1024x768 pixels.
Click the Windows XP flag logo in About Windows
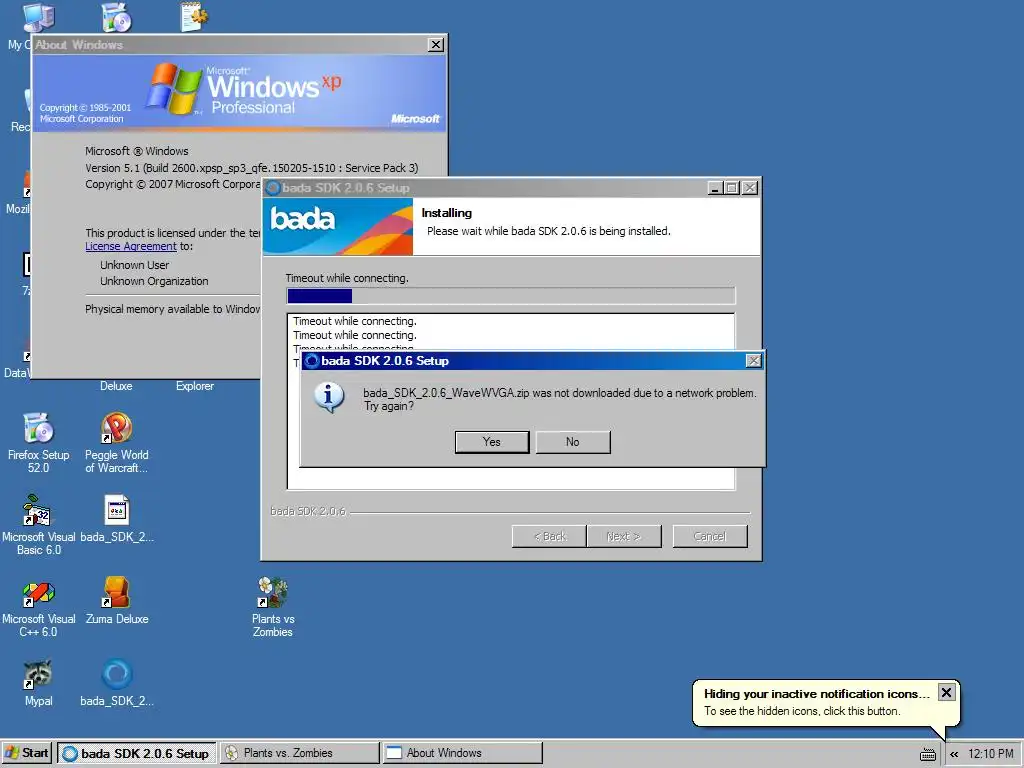(173, 88)
